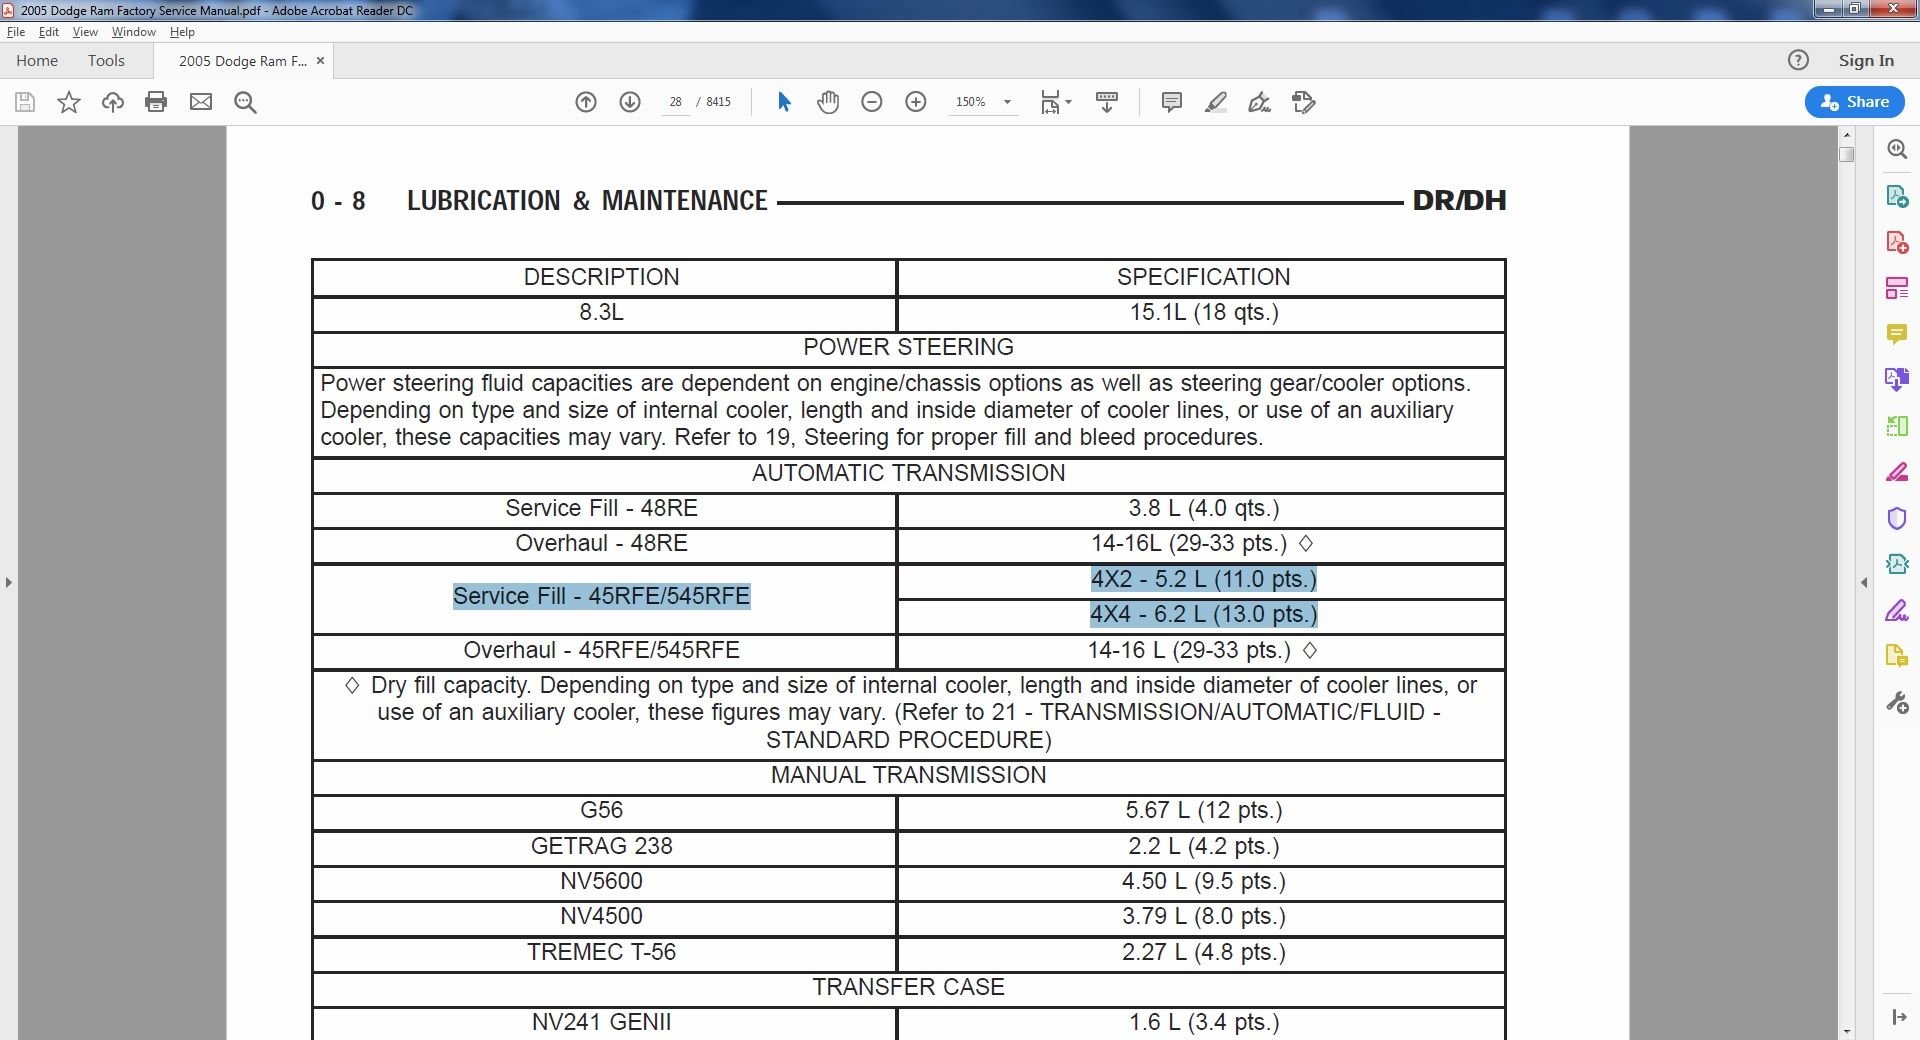
Task: Click the zoom out minus icon
Action: tap(872, 102)
